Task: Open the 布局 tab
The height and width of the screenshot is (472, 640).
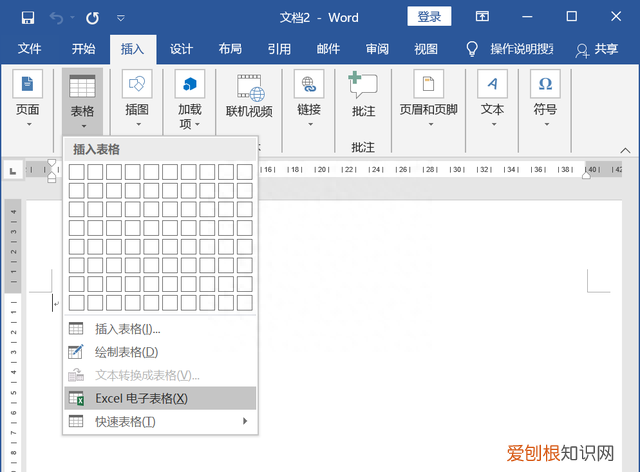Action: [x=230, y=49]
